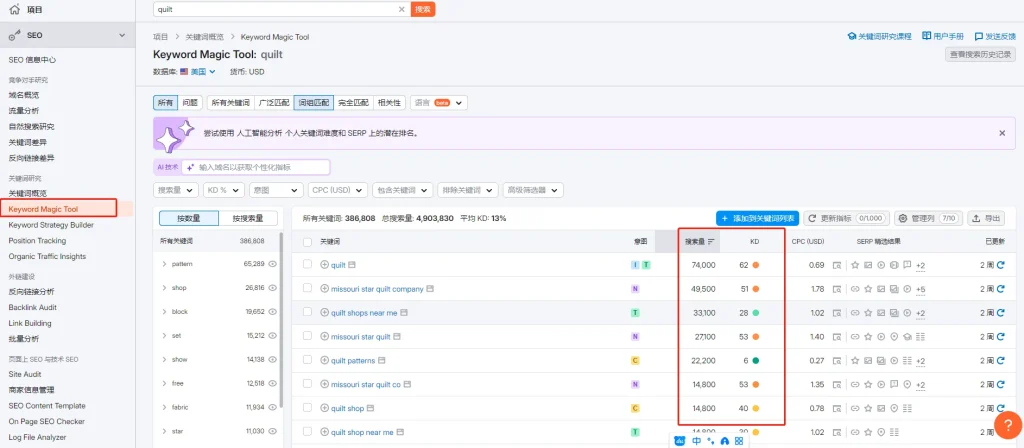Click 查看搜索历史记录 button
1024x448 pixels.
pyautogui.click(x=980, y=55)
